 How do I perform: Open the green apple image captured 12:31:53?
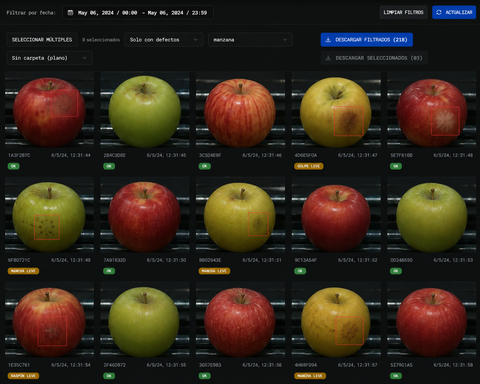(432, 215)
